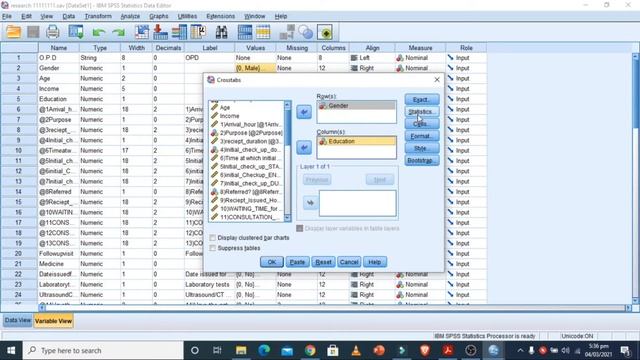Screen dimensions: 640x360
Task: Click the Paste button in Crosstabs
Action: pos(297,262)
